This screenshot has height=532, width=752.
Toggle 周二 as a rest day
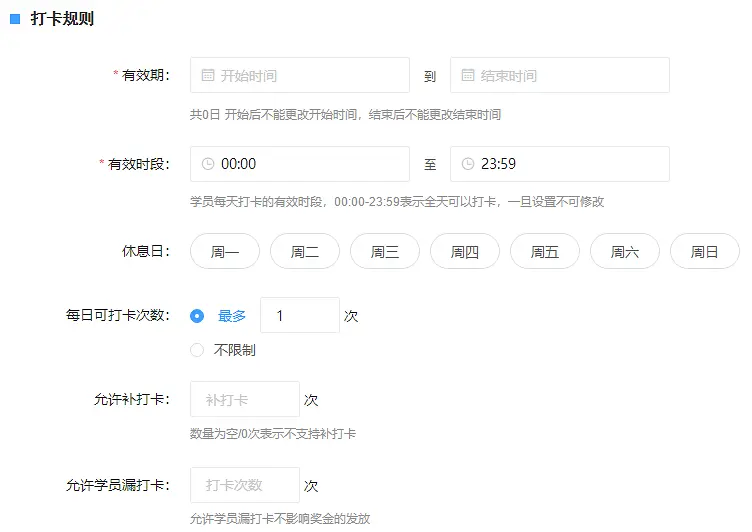point(305,252)
